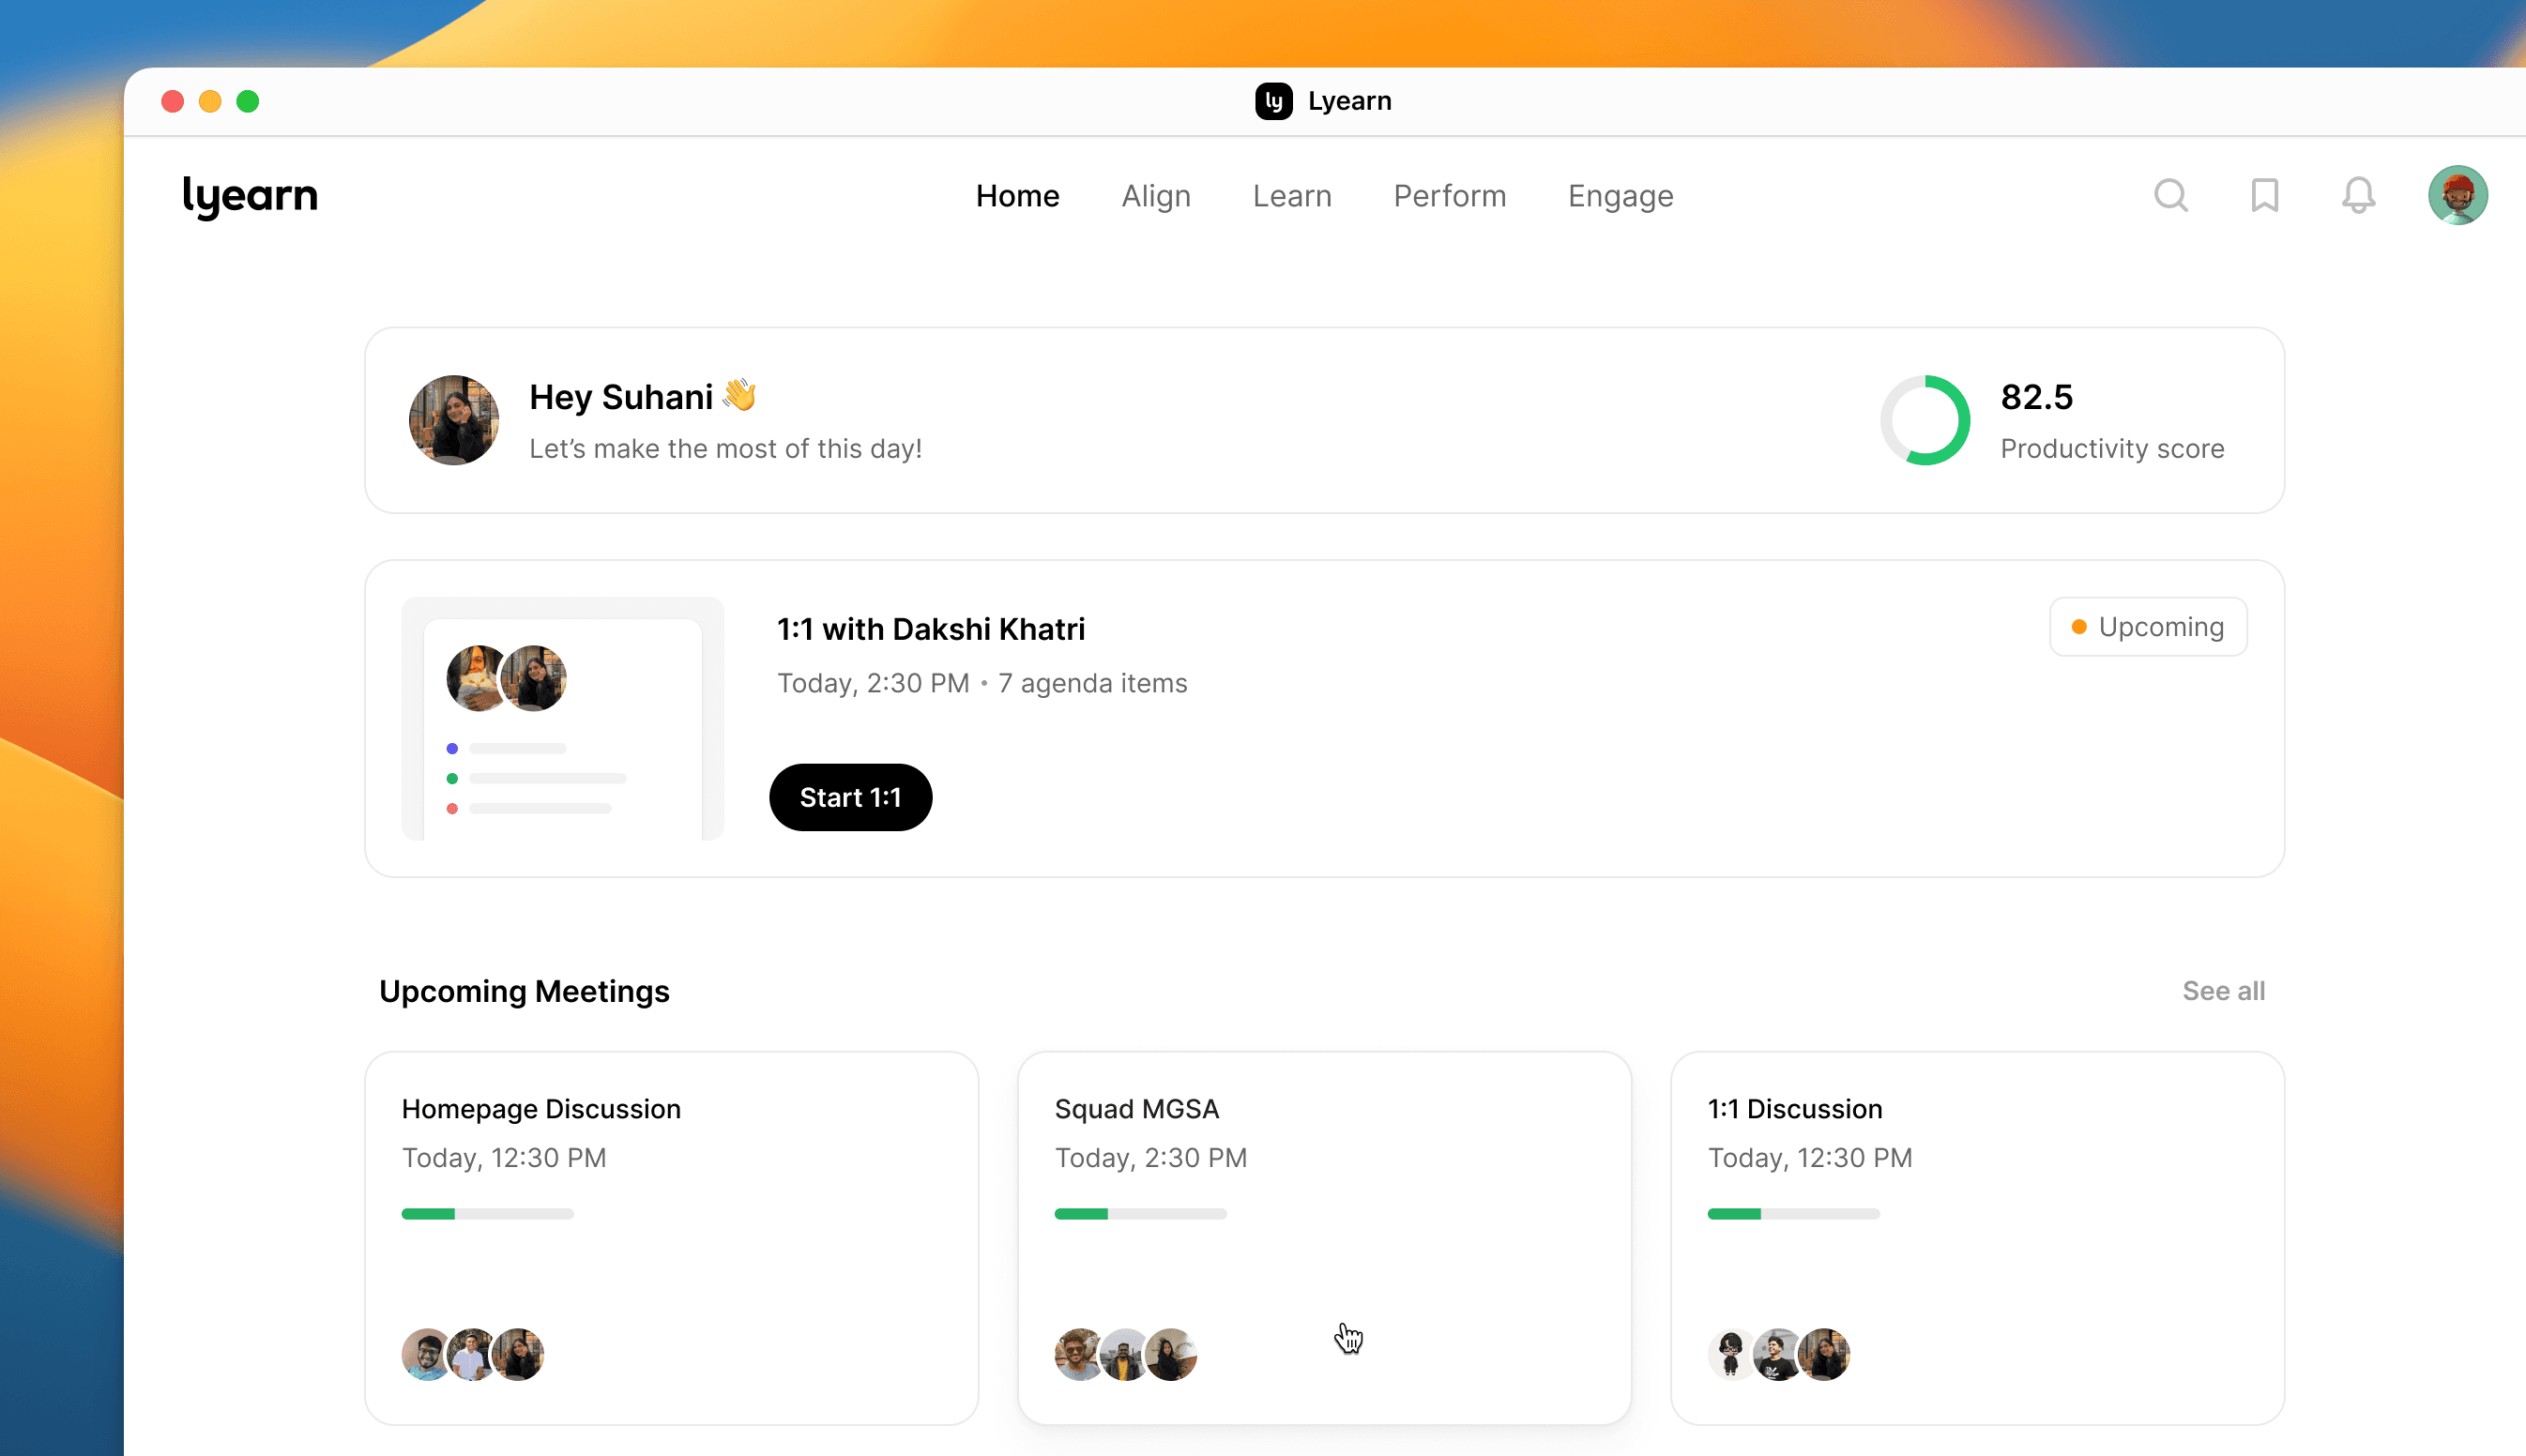Open bookmarks via the bookmark icon
The image size is (2526, 1456).
pyautogui.click(x=2264, y=195)
